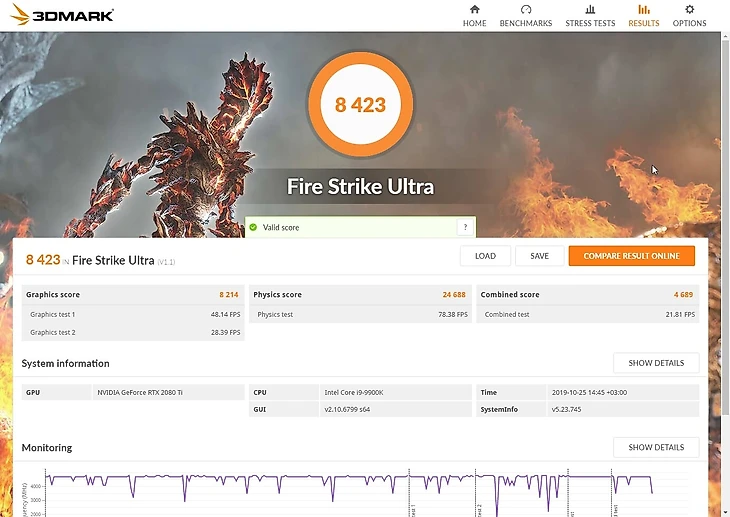
Task: Click the Monitoring frequency graph
Action: (350, 490)
